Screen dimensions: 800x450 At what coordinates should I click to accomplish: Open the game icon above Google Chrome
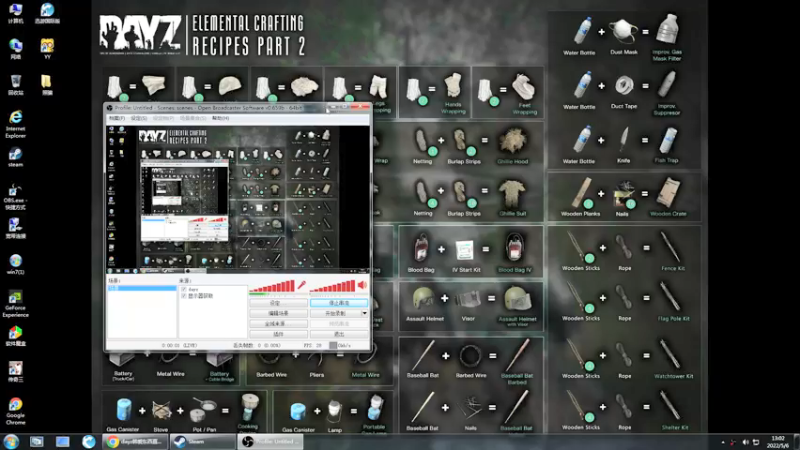15,371
